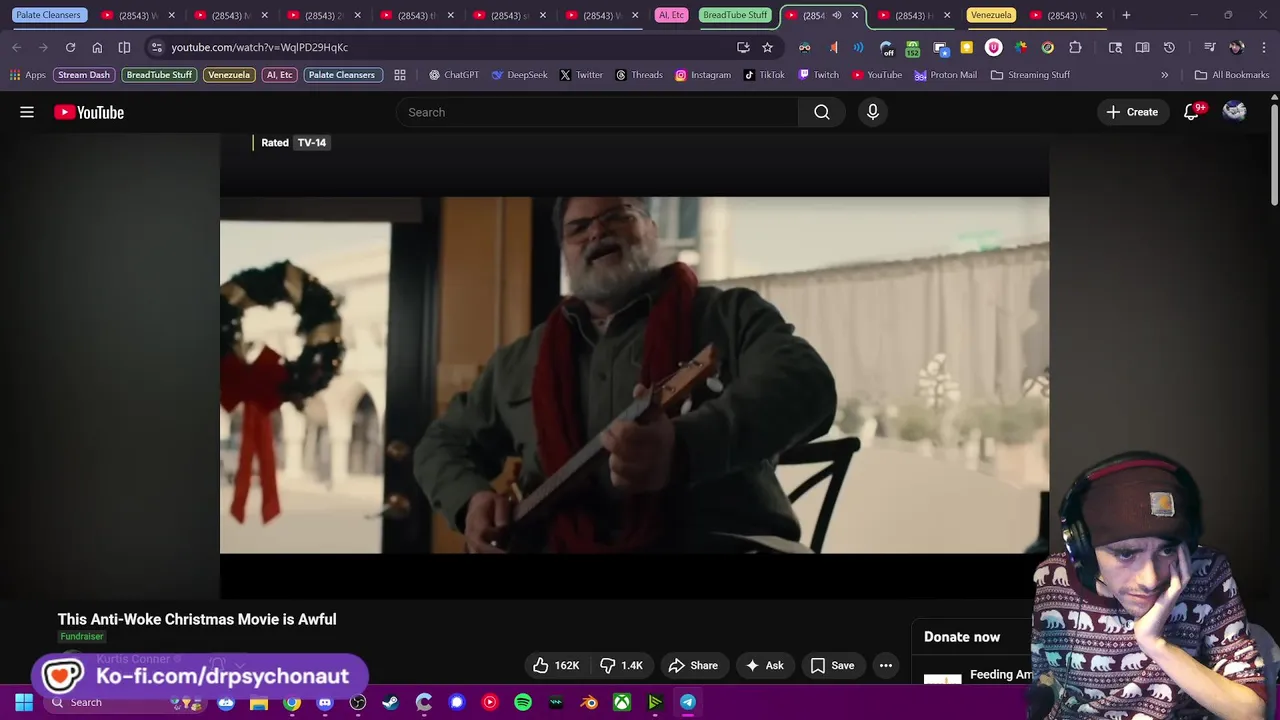Open the AI, Etc bookmark group
The image size is (1280, 720).
coord(279,75)
